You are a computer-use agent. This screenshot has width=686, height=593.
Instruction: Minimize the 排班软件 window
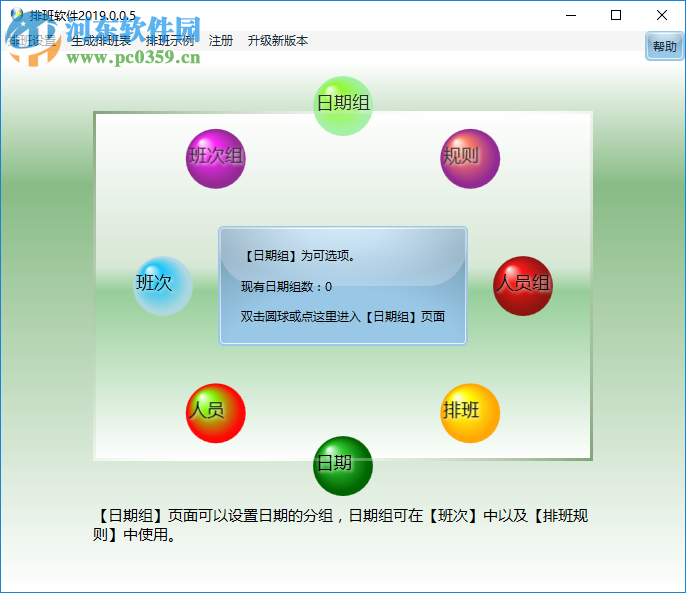571,15
